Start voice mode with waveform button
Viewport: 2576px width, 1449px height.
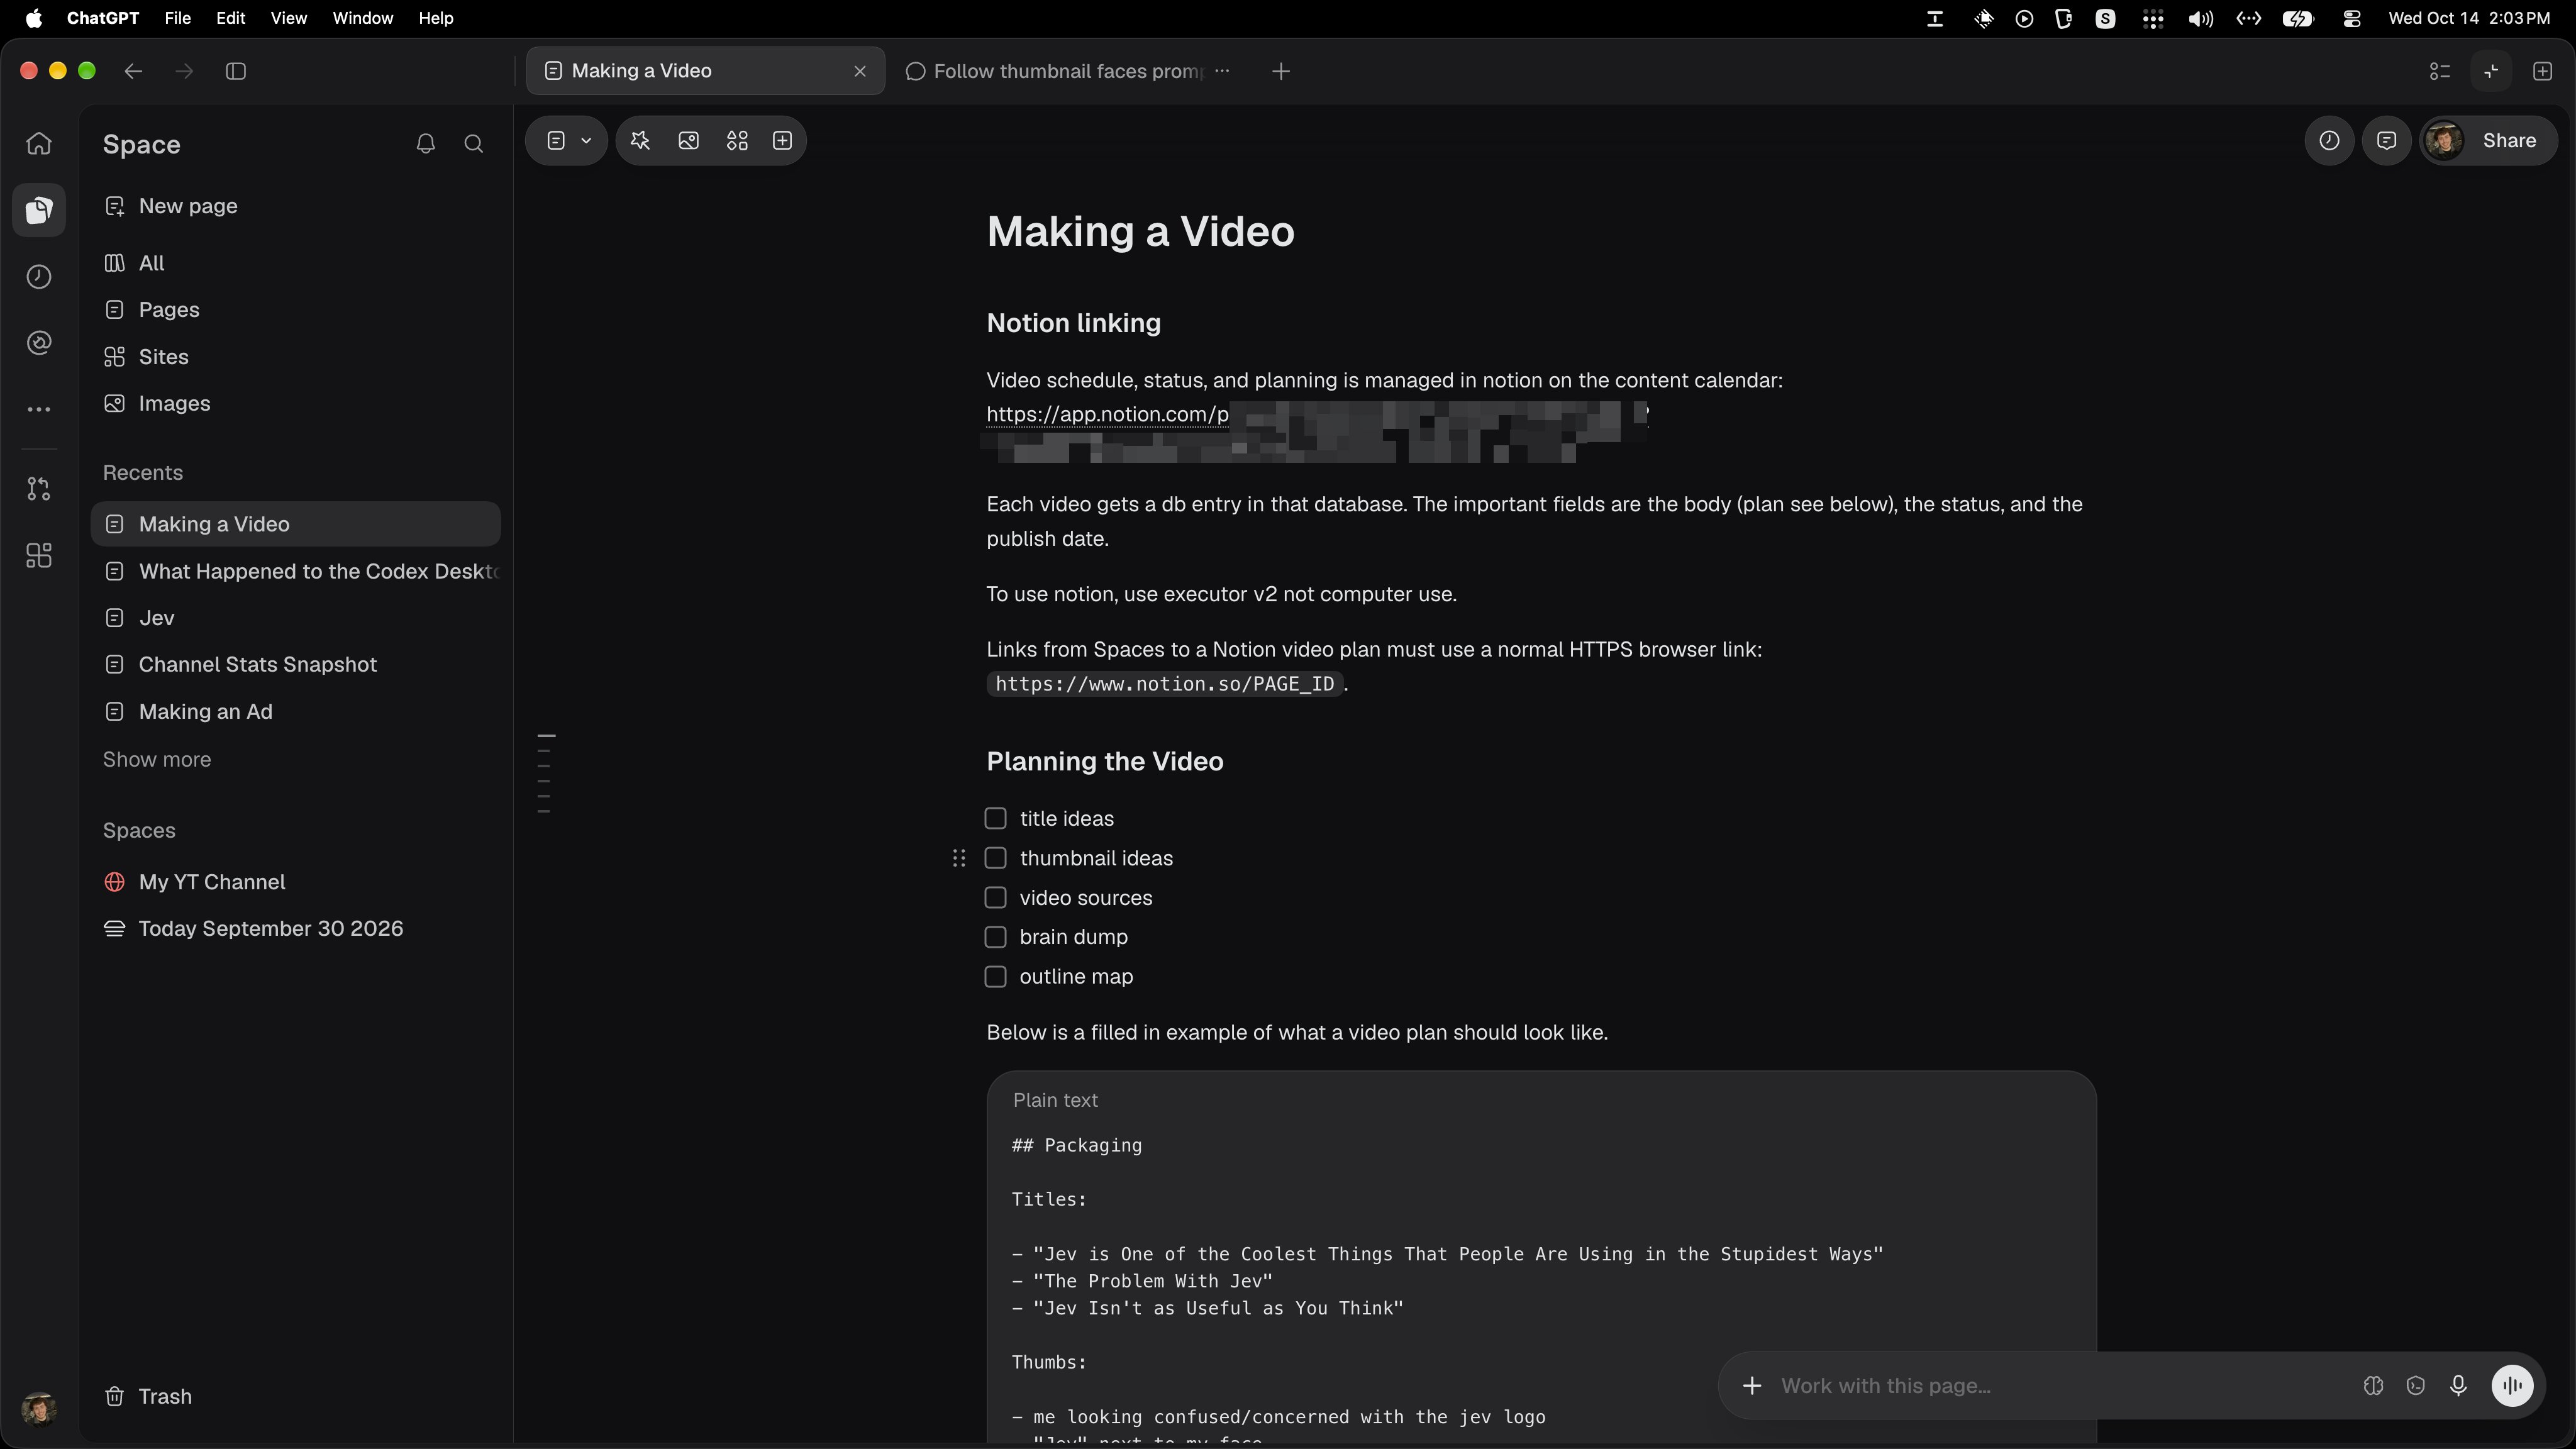point(2512,1385)
